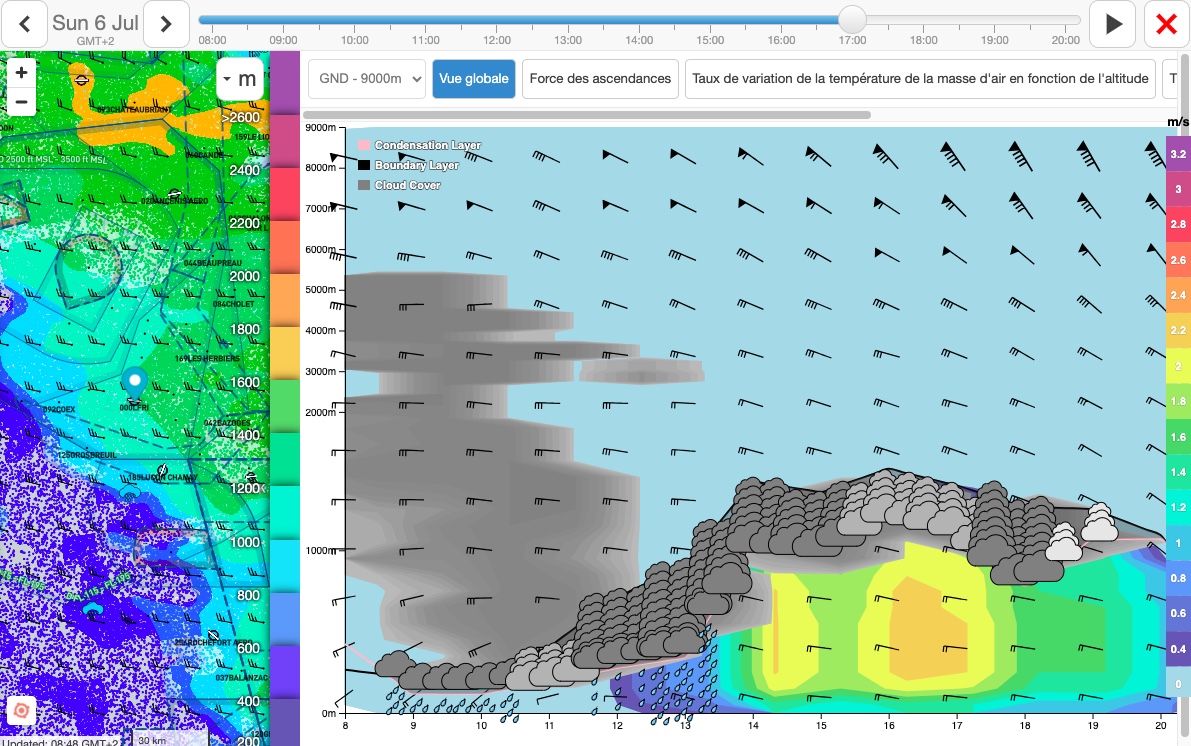Select the Vue globale tab
The image size is (1191, 746).
point(474,79)
